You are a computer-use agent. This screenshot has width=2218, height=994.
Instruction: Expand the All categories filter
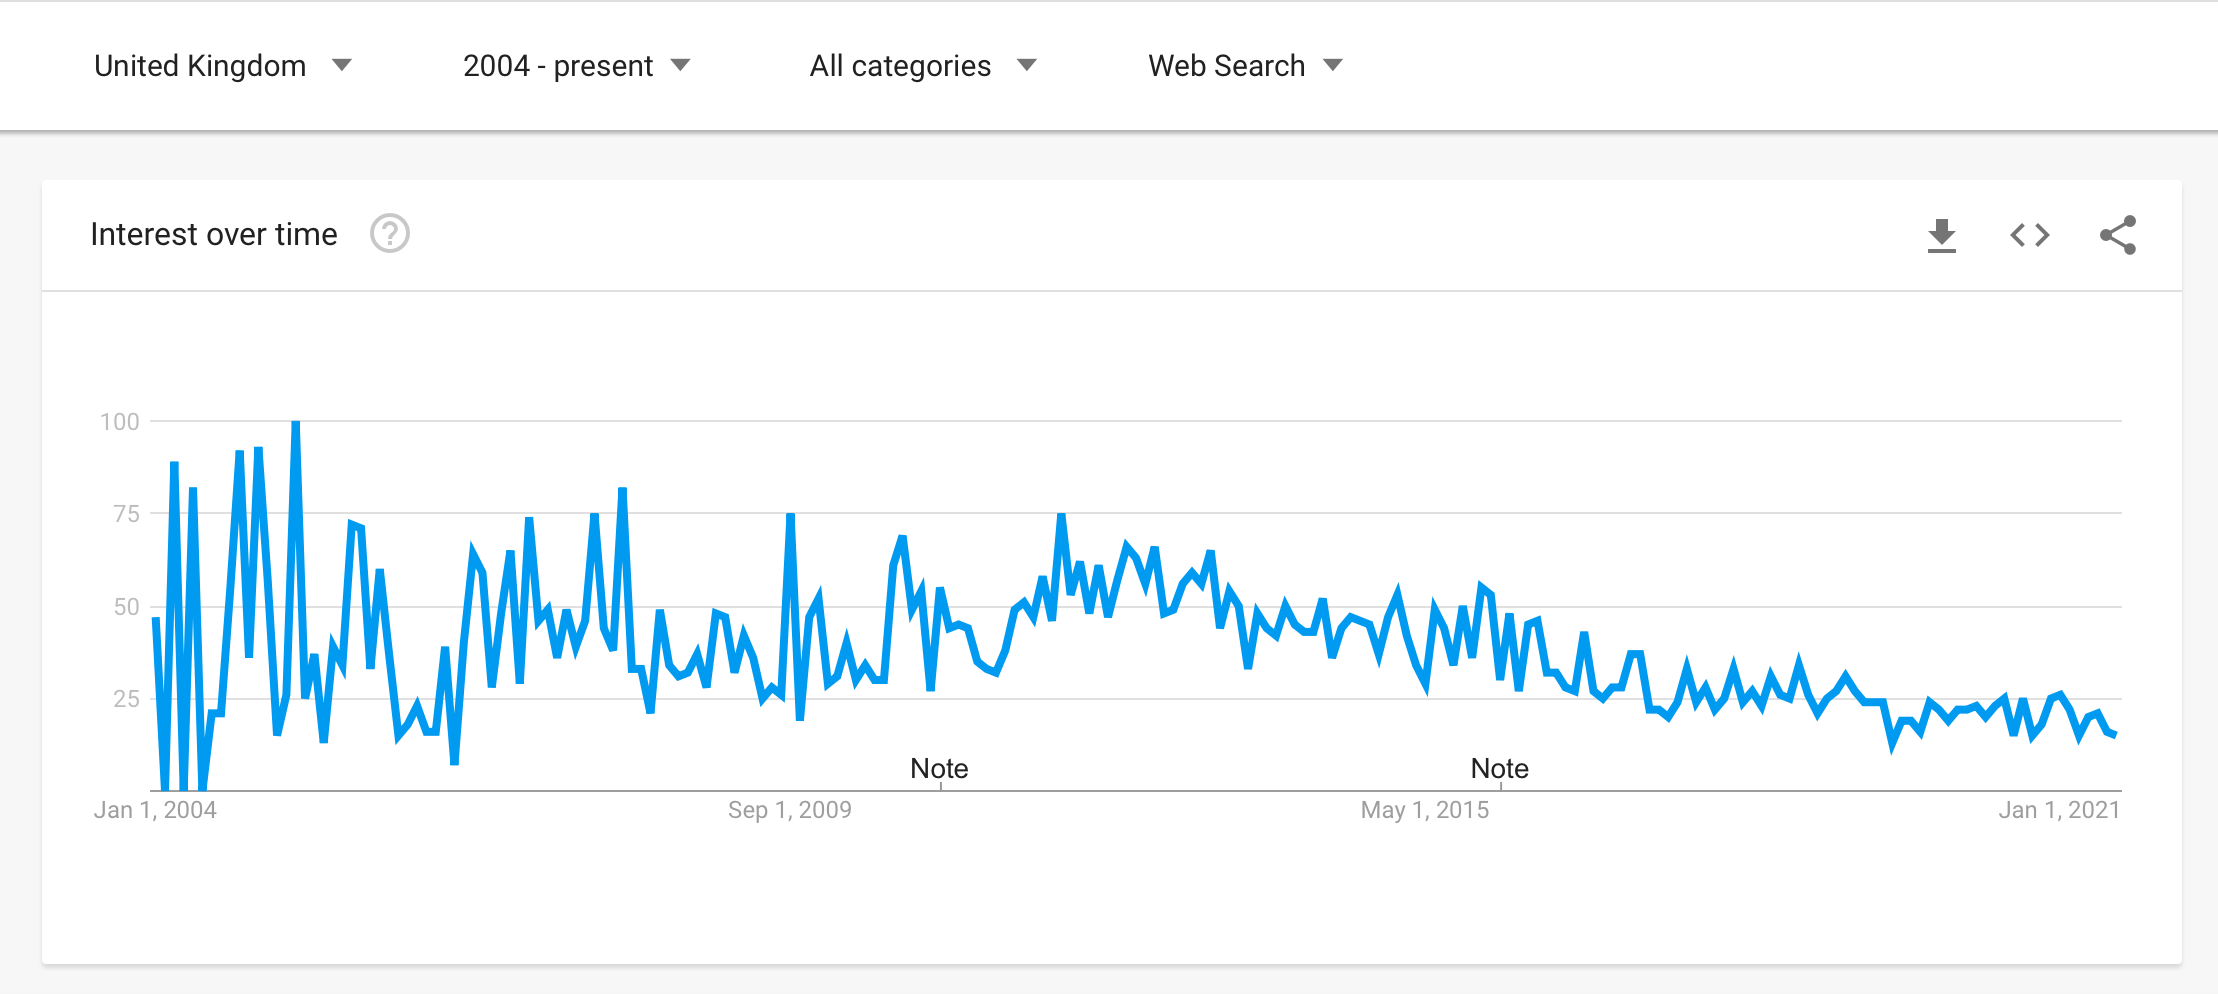point(900,66)
